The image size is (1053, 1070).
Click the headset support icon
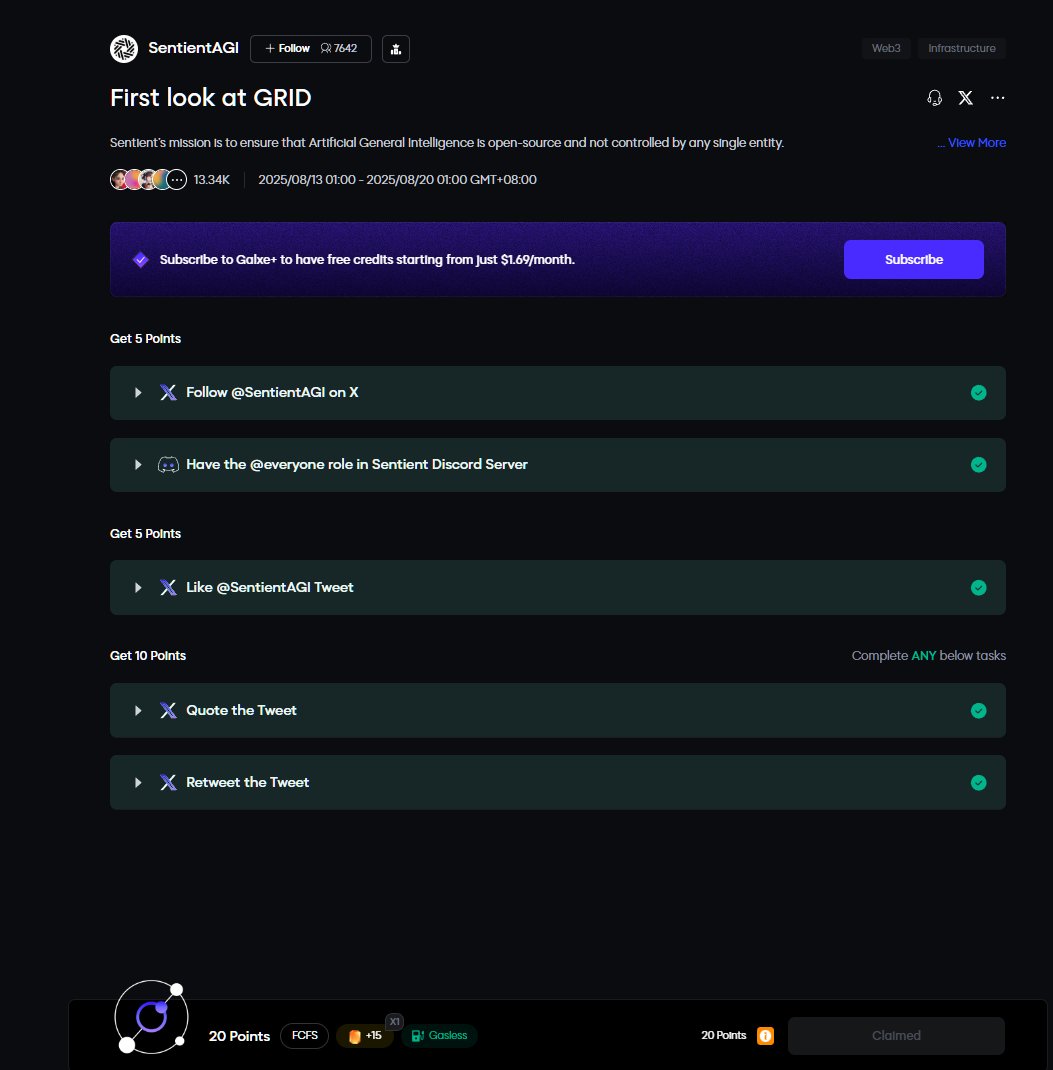[935, 98]
